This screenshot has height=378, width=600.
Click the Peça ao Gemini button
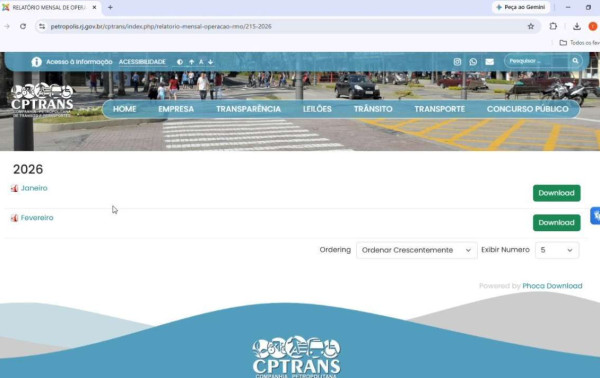point(520,7)
